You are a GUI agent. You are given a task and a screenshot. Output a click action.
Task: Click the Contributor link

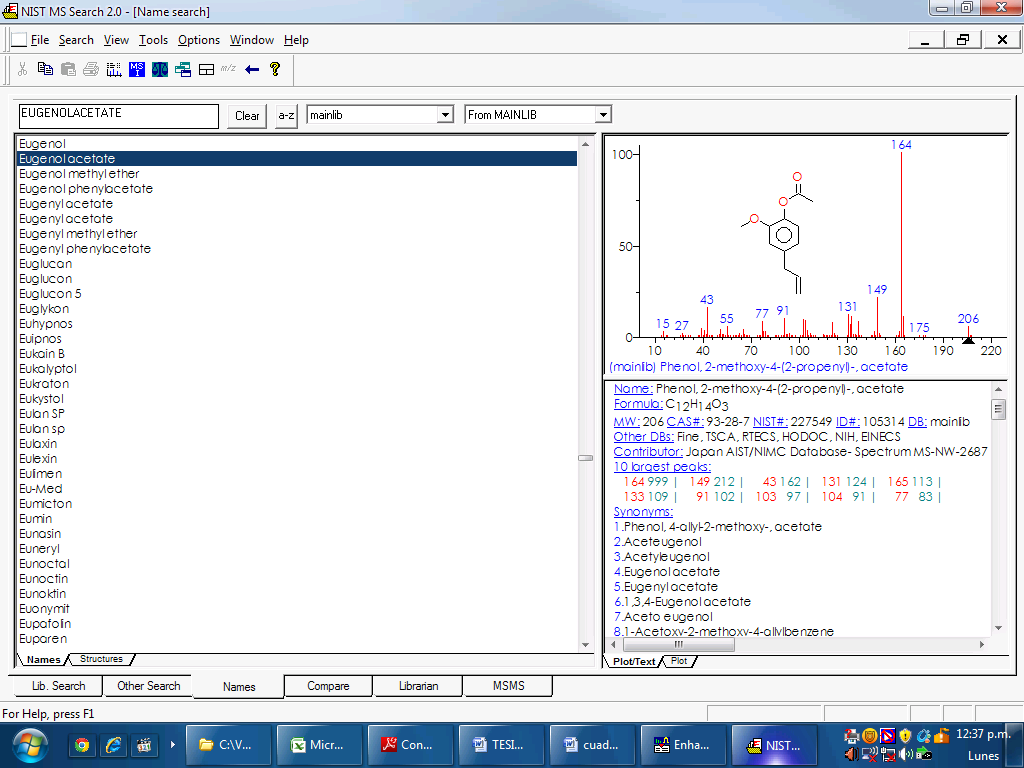pyautogui.click(x=648, y=452)
